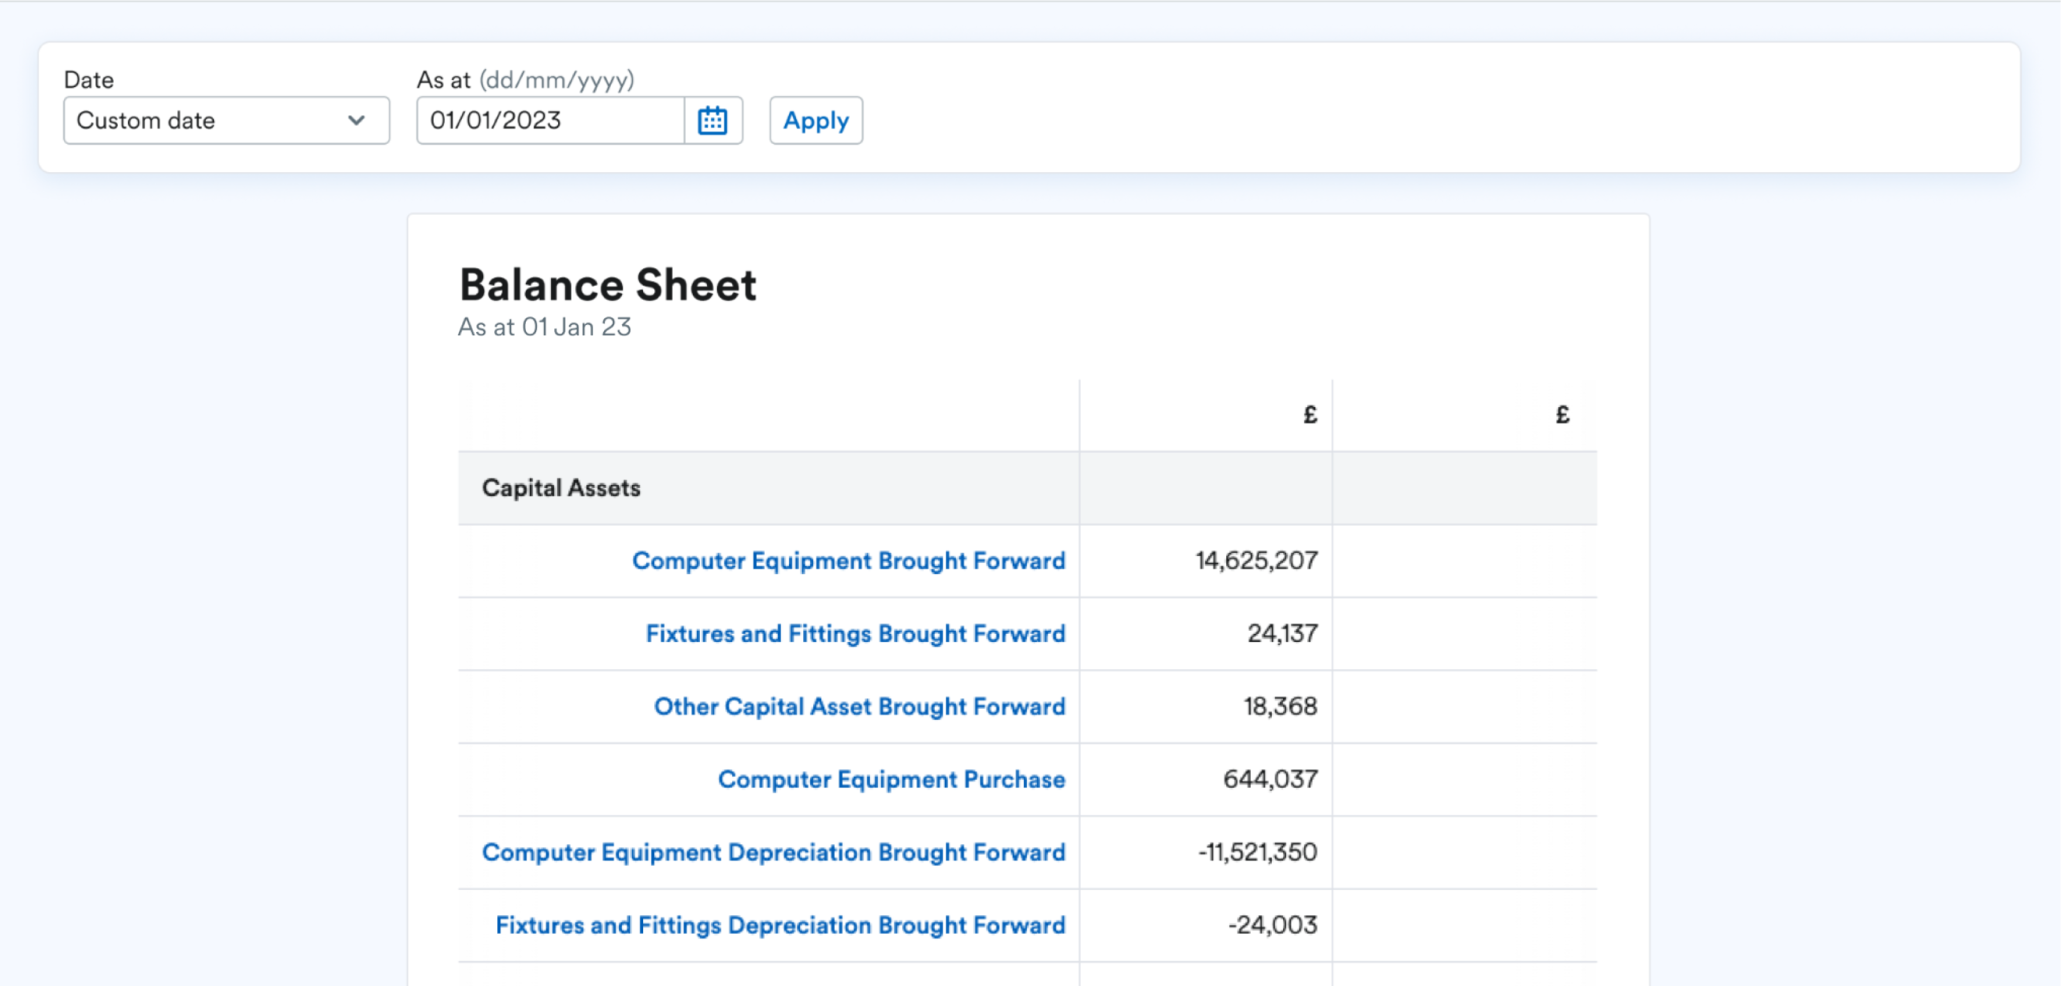The width and height of the screenshot is (2061, 986).
Task: Expand the Custom date dropdown
Action: tap(226, 121)
